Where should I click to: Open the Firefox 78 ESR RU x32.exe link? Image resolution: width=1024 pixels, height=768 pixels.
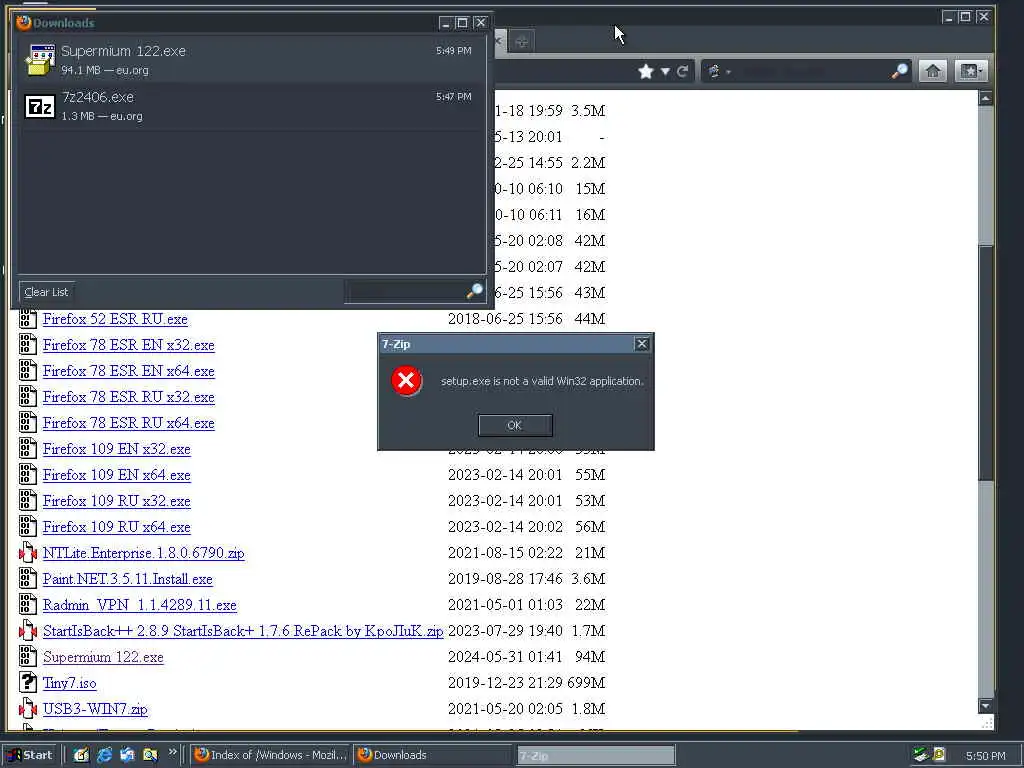129,397
